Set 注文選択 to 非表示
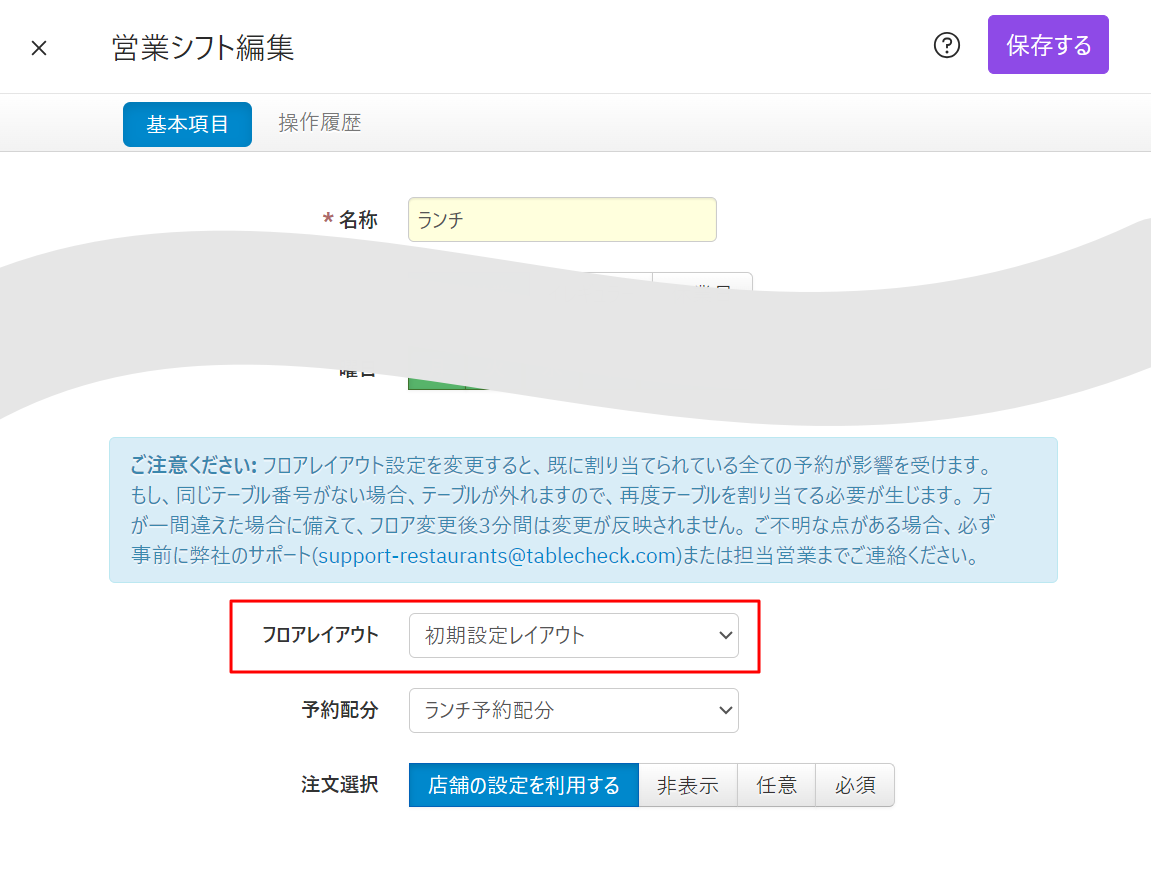This screenshot has width=1151, height=876. [x=688, y=785]
